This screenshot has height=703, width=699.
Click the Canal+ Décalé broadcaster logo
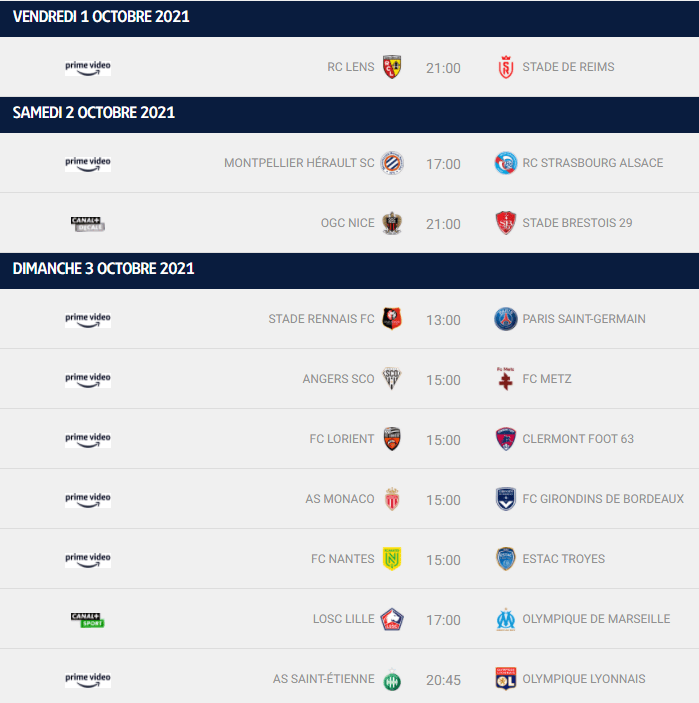(x=87, y=224)
